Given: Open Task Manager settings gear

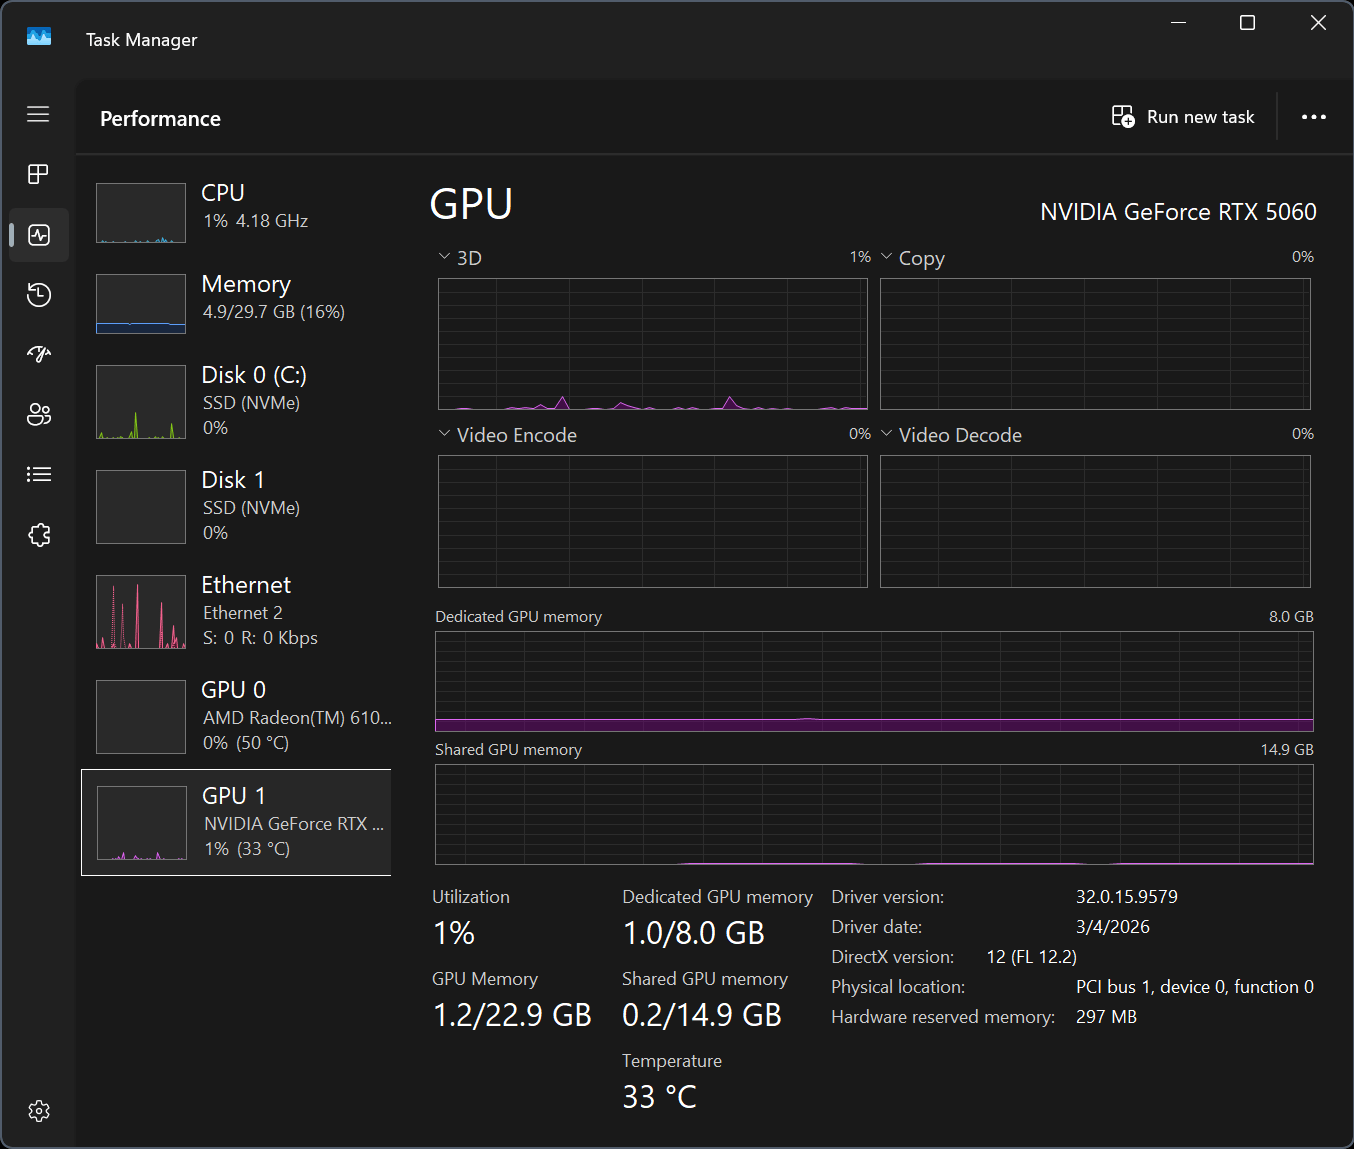Looking at the screenshot, I should coord(39,1111).
